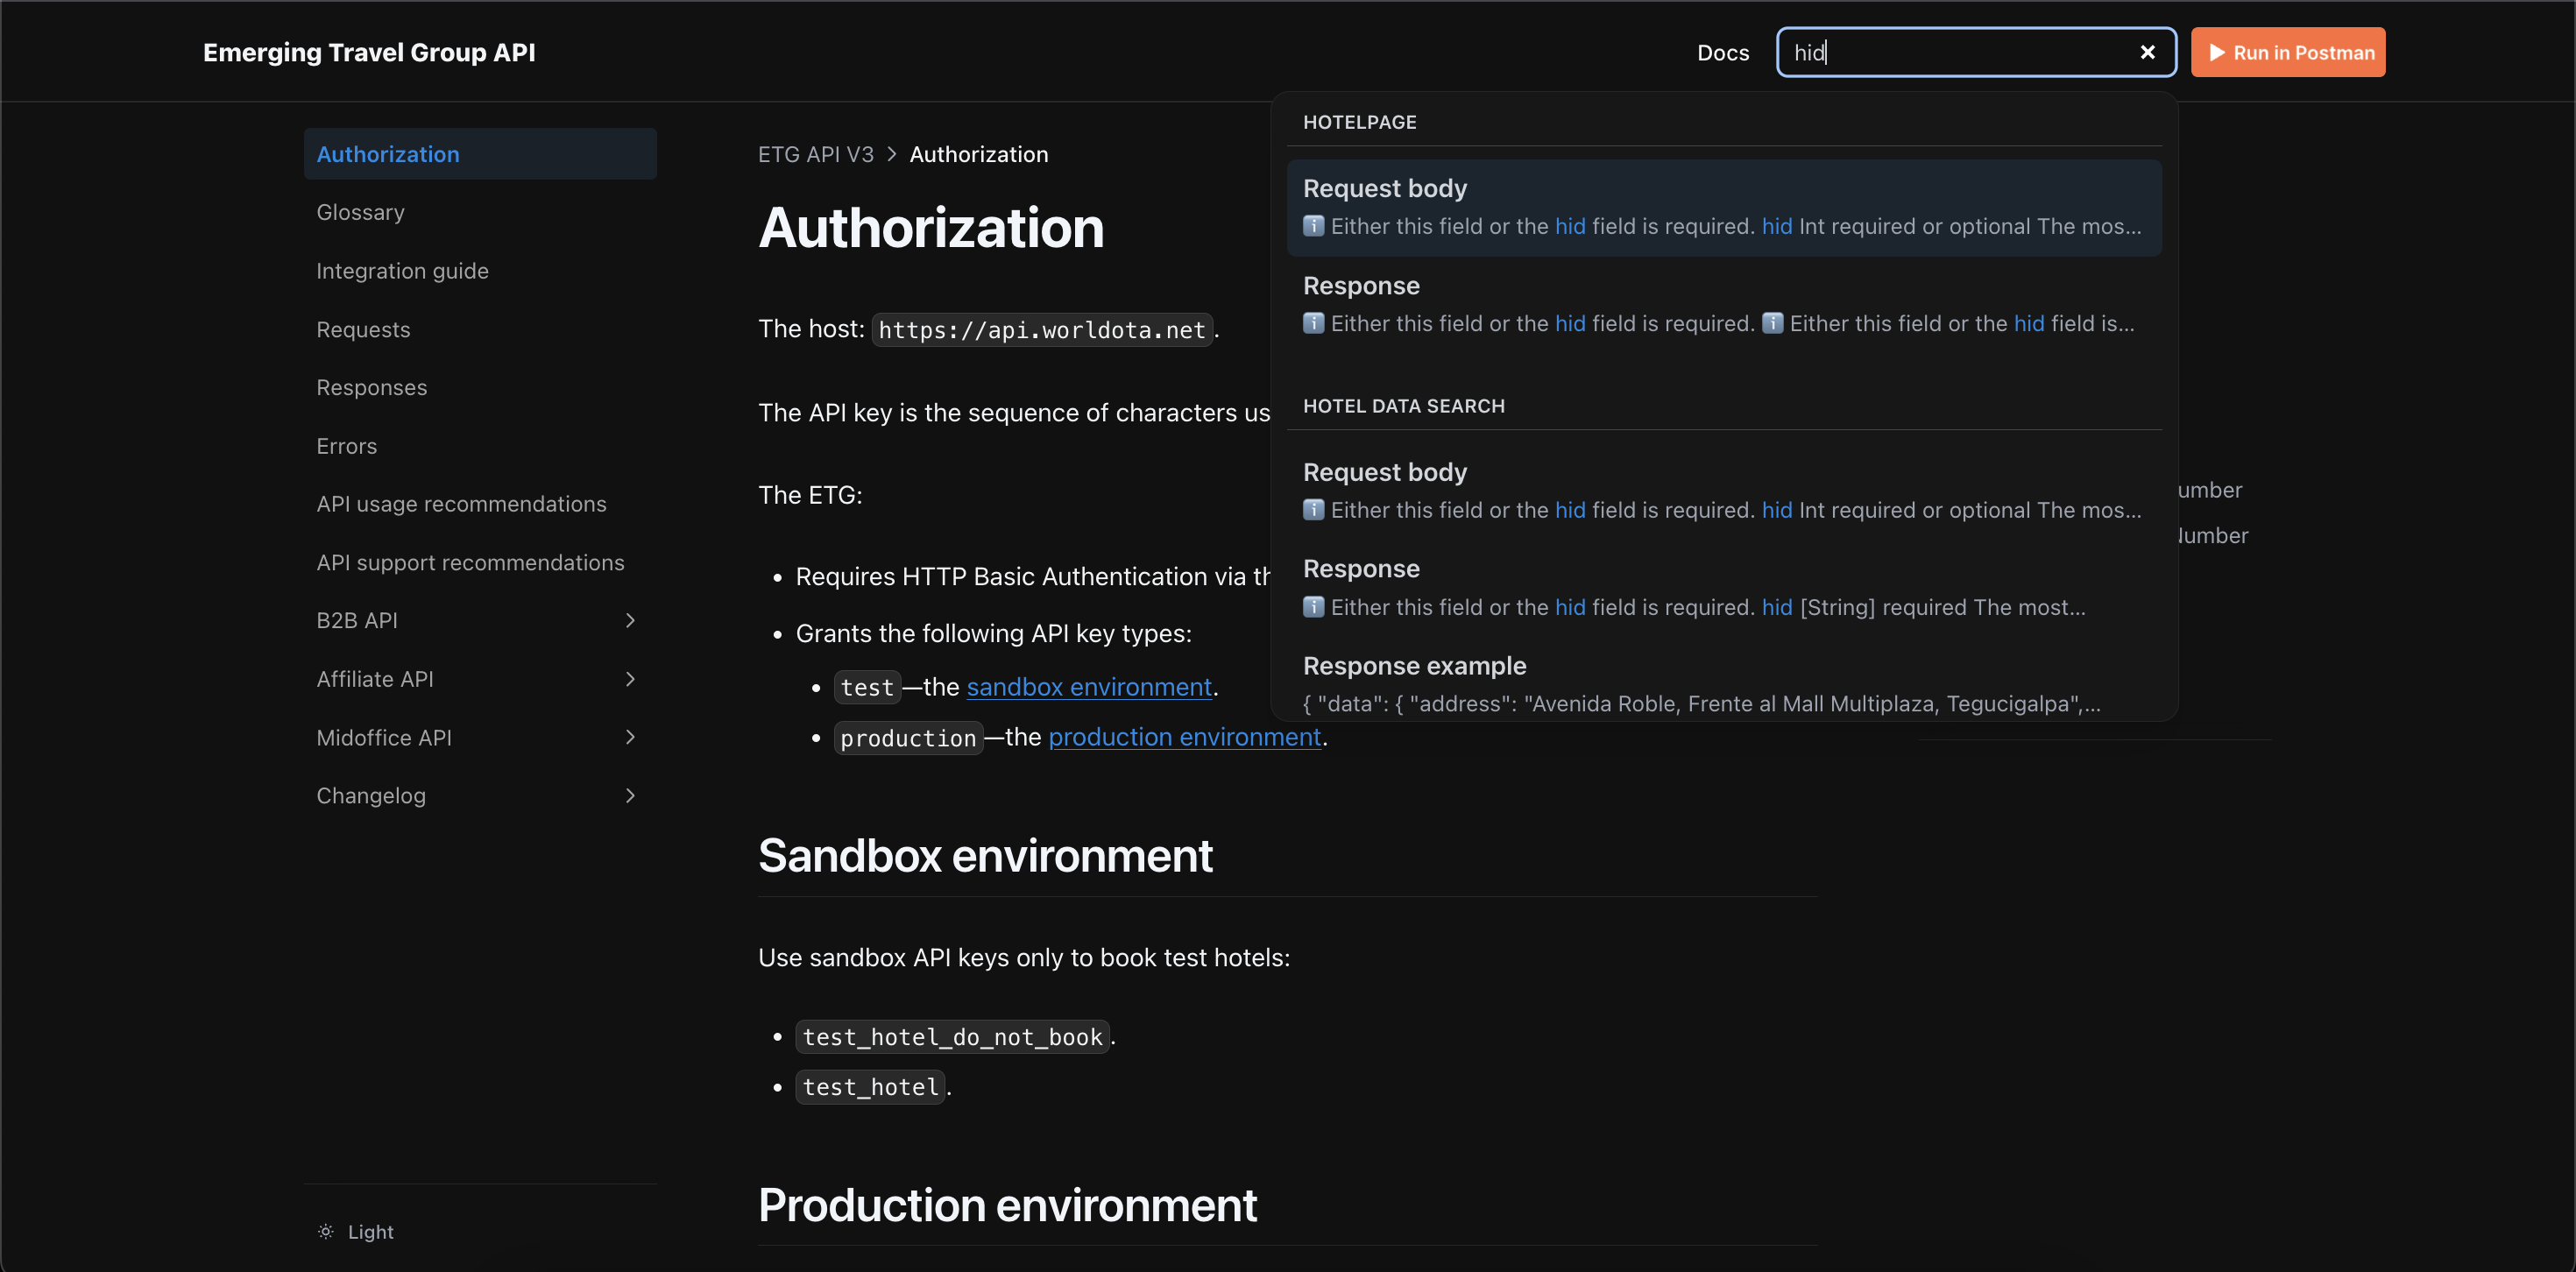This screenshot has width=2576, height=1272.
Task: Go to Errors in the sidebar
Action: [346, 446]
